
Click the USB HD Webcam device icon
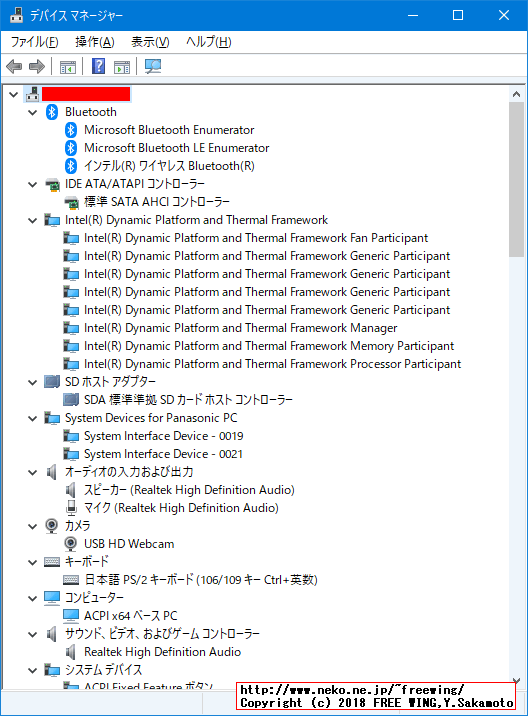pyautogui.click(x=70, y=543)
